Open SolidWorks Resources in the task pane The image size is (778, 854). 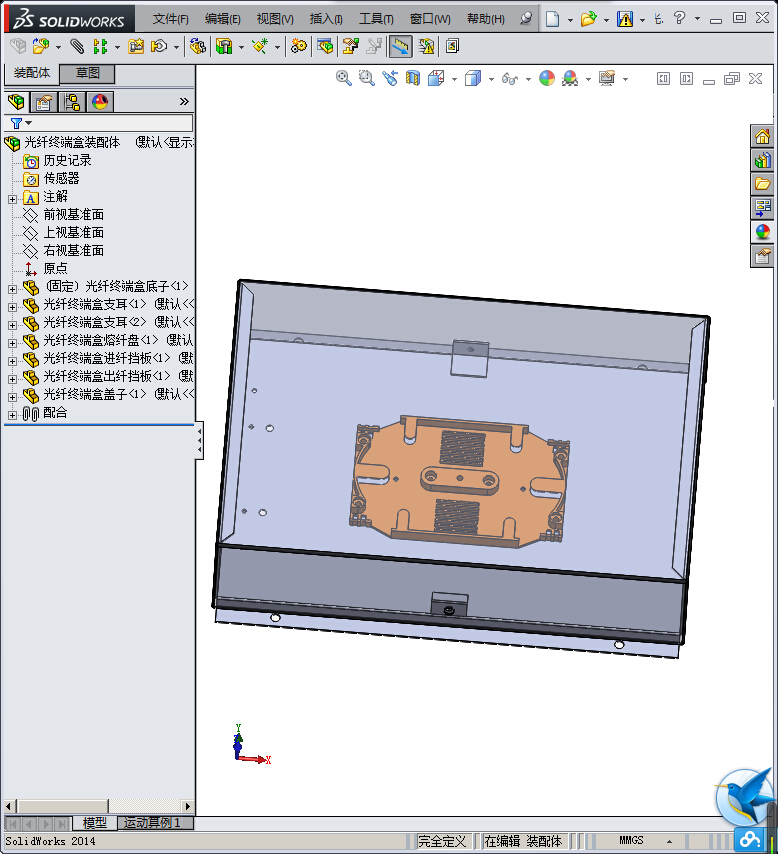(762, 136)
